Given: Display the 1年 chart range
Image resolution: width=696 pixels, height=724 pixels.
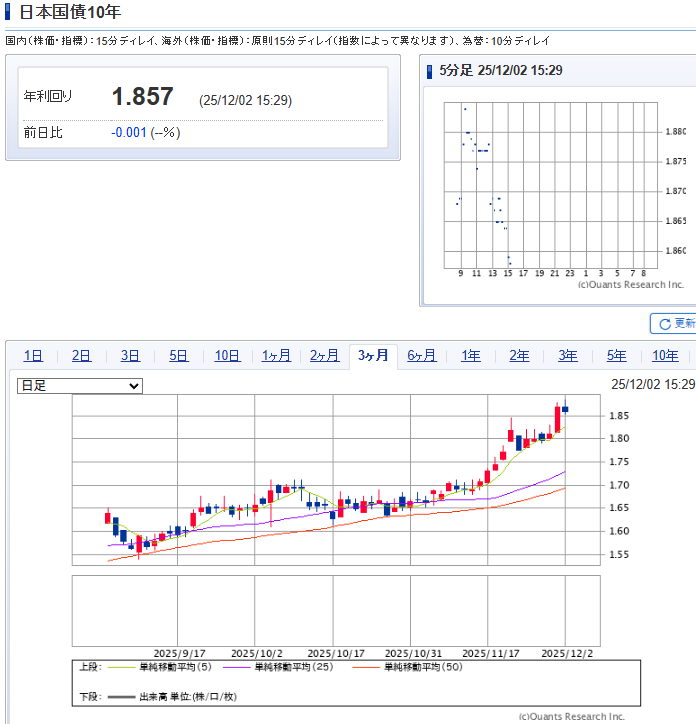Looking at the screenshot, I should click(470, 355).
